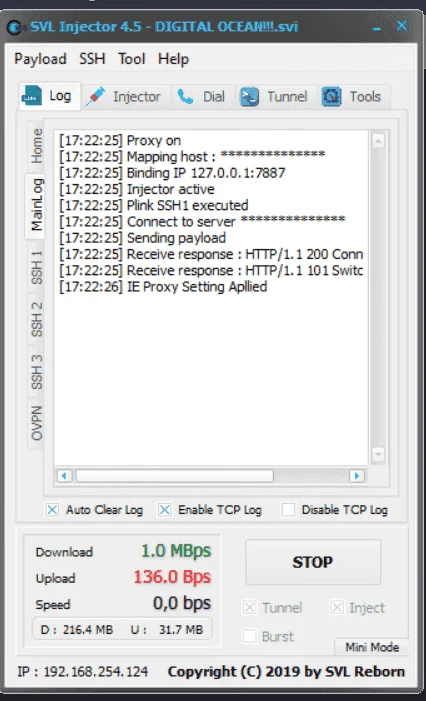The width and height of the screenshot is (426, 701).
Task: Select the SSH 2 vertical tab
Action: point(36,319)
